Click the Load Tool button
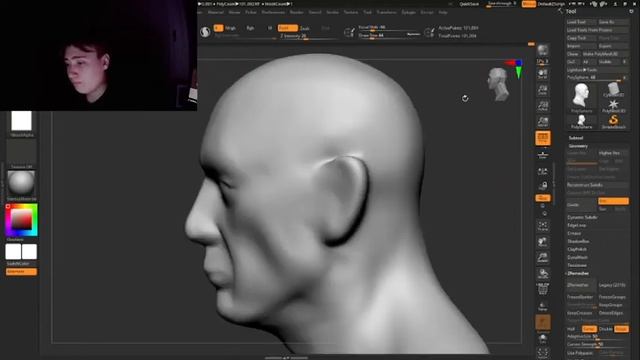The width and height of the screenshot is (640, 360). coord(581,22)
